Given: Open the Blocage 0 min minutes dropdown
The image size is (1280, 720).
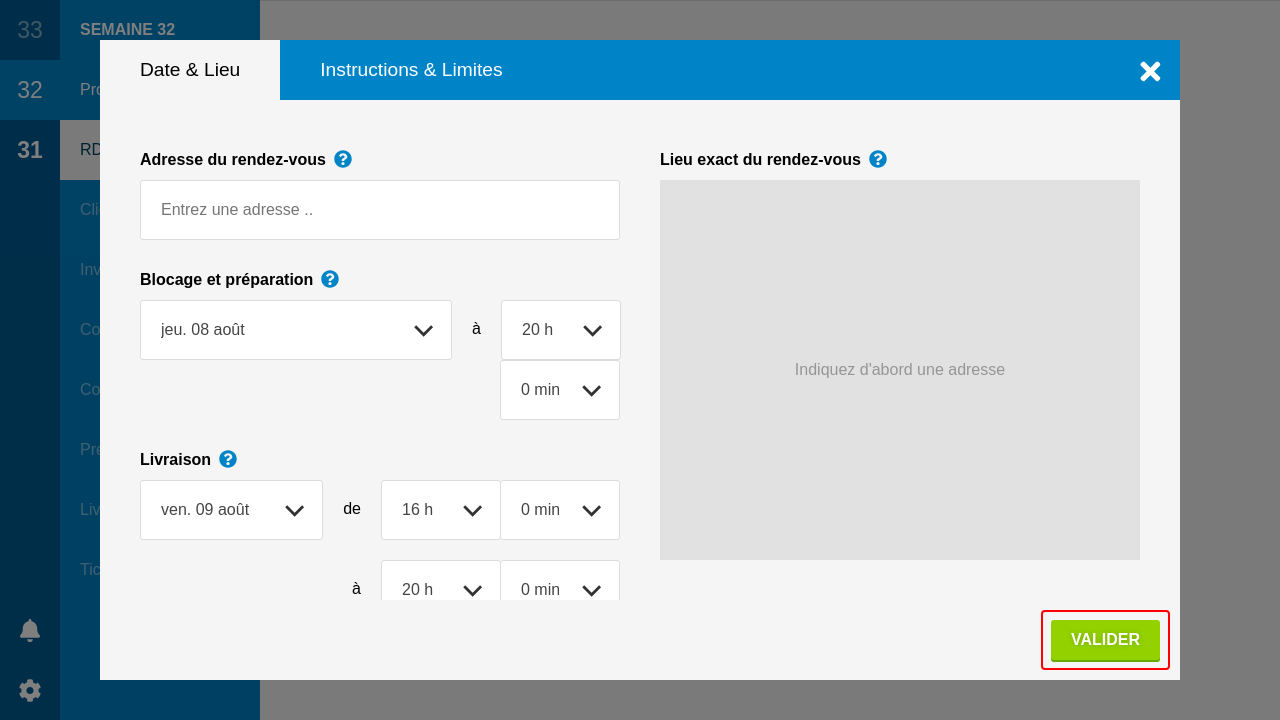Looking at the screenshot, I should 559,390.
